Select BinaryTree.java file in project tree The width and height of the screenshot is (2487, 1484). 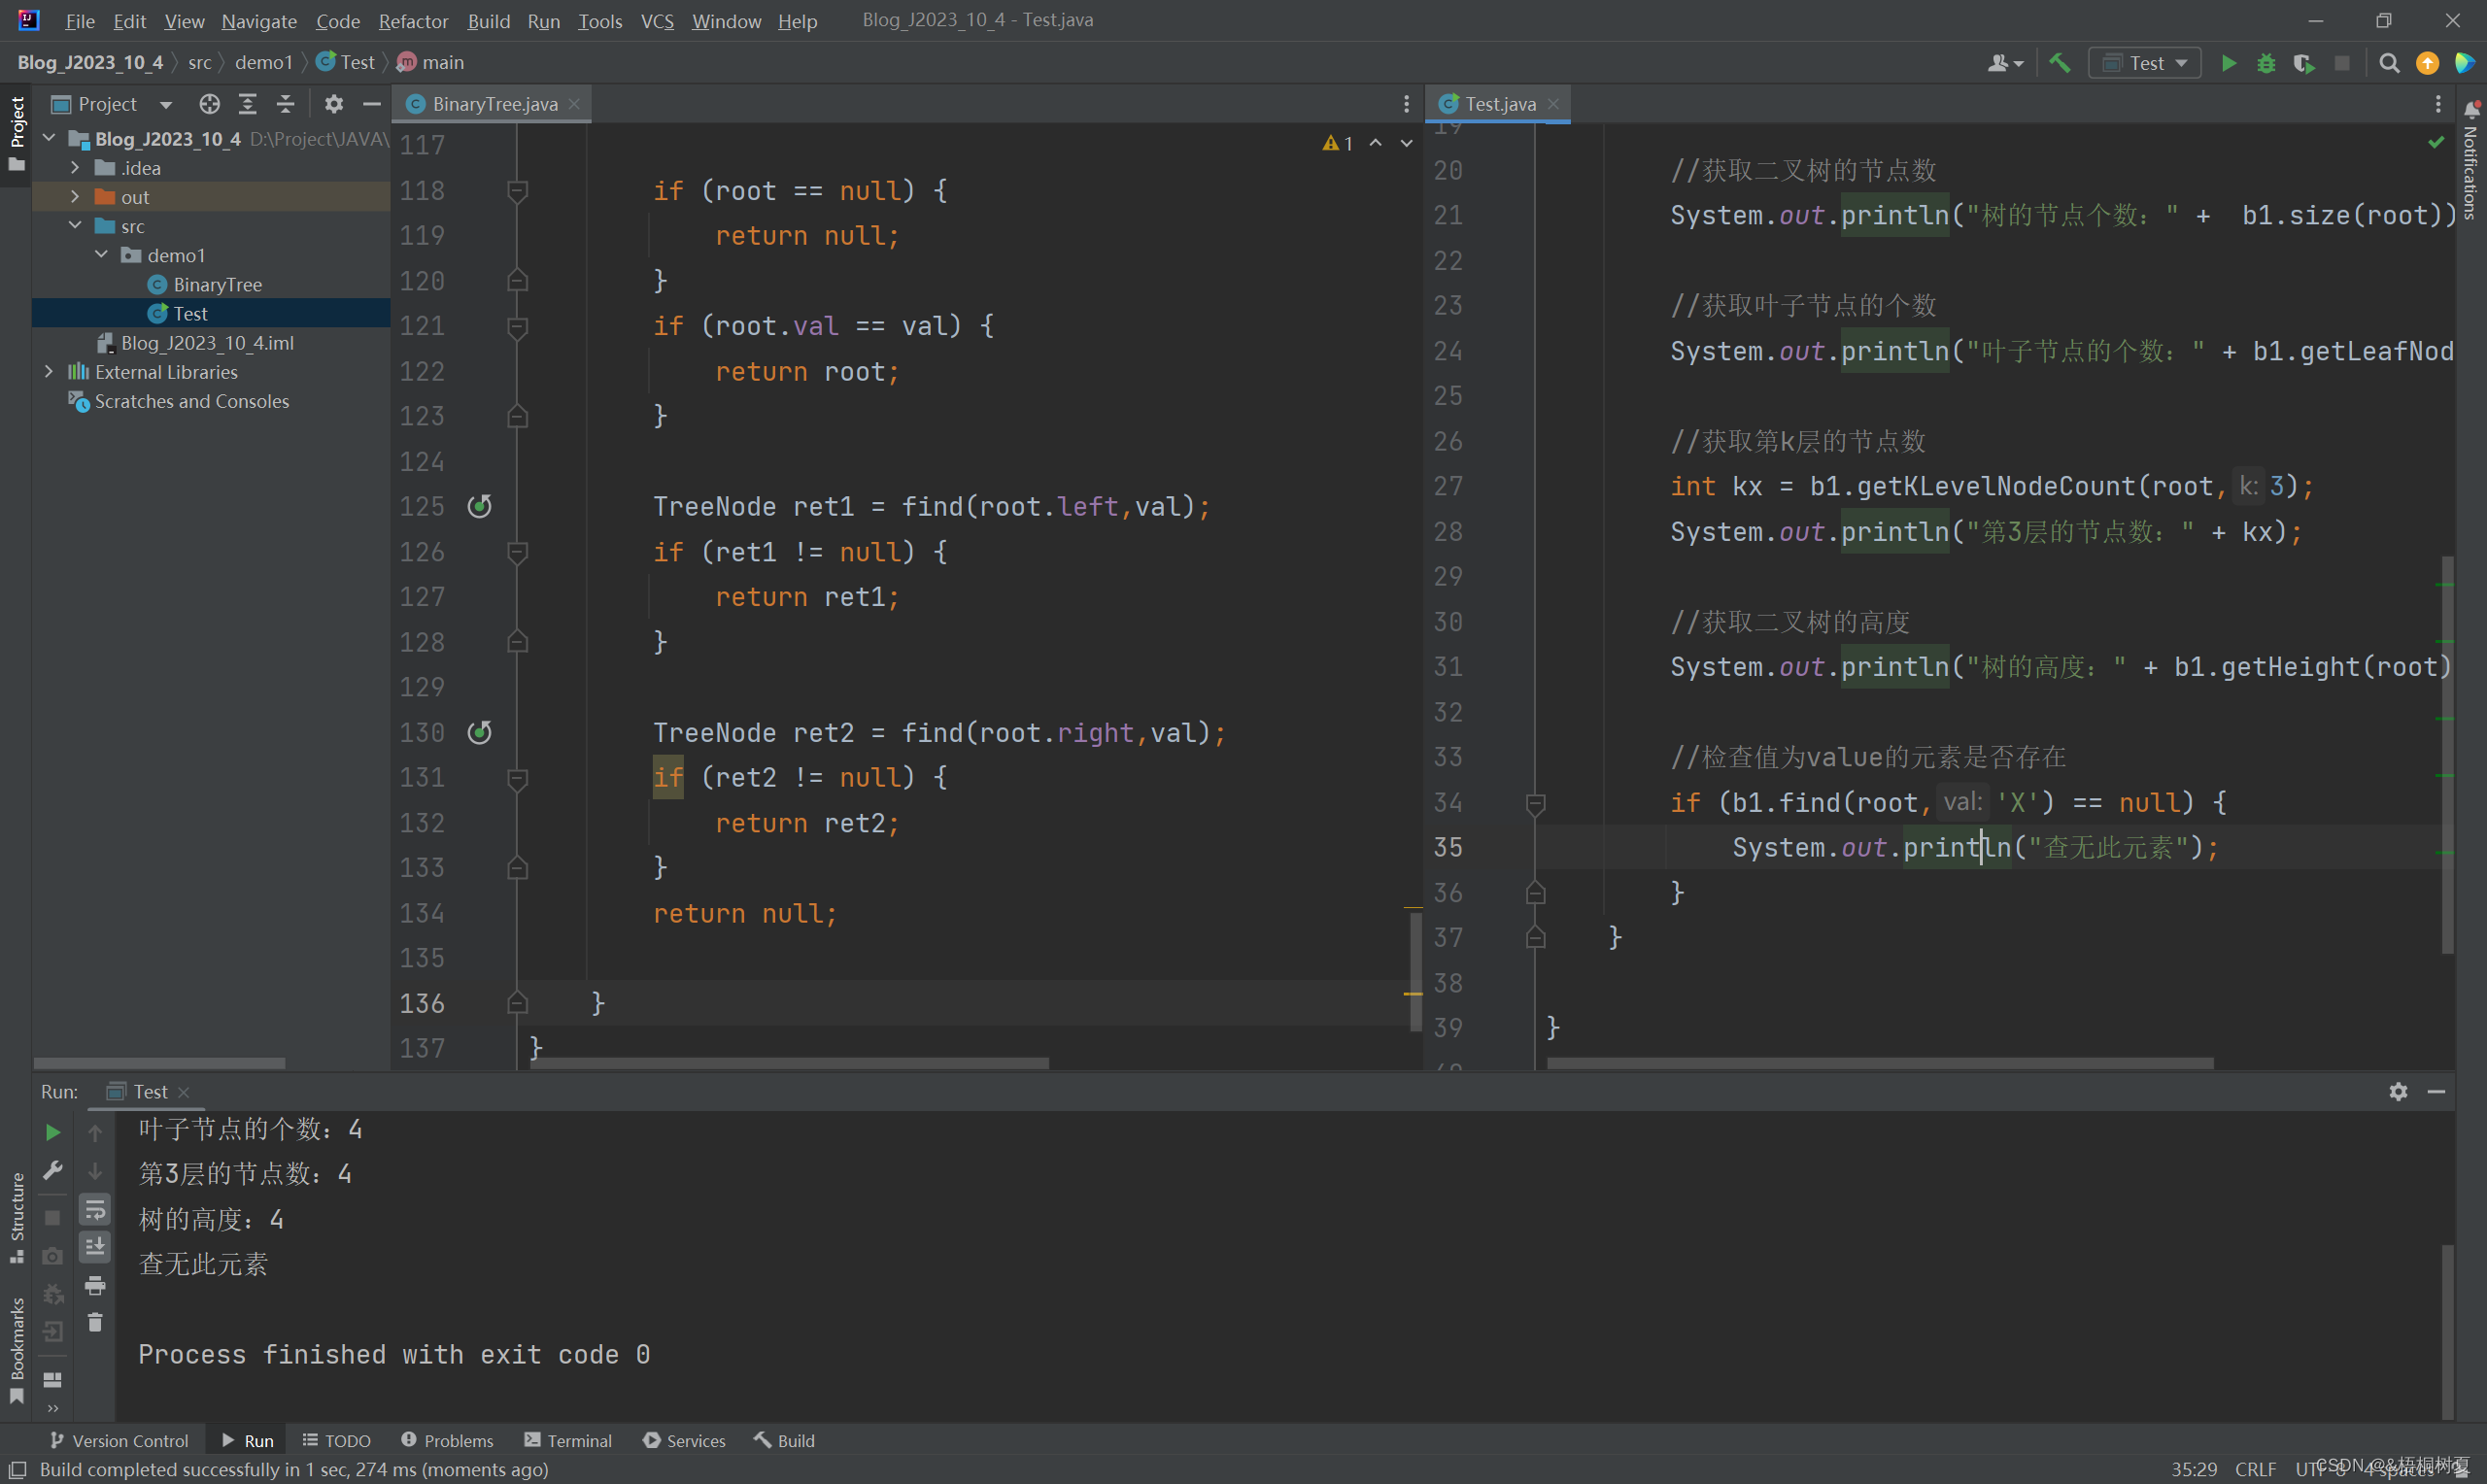[x=216, y=285]
